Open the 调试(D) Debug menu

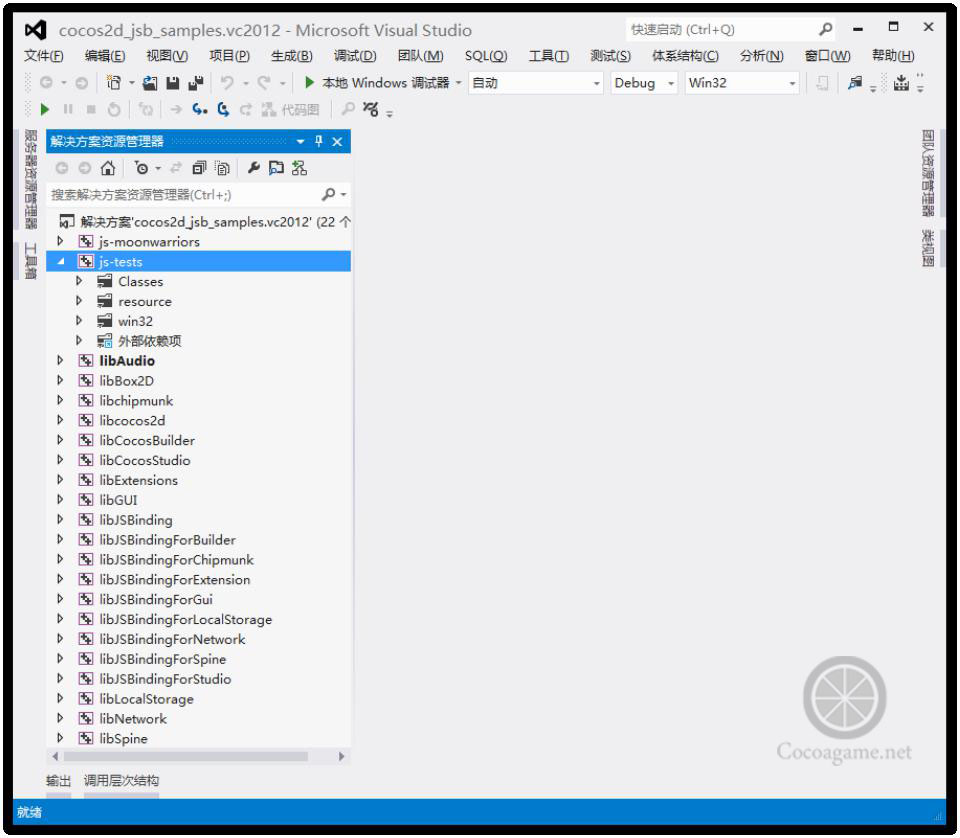354,56
